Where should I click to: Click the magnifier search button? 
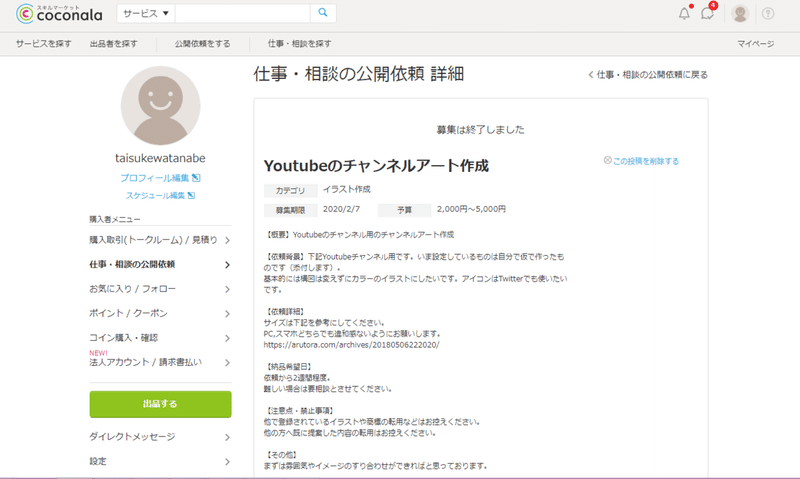(323, 13)
